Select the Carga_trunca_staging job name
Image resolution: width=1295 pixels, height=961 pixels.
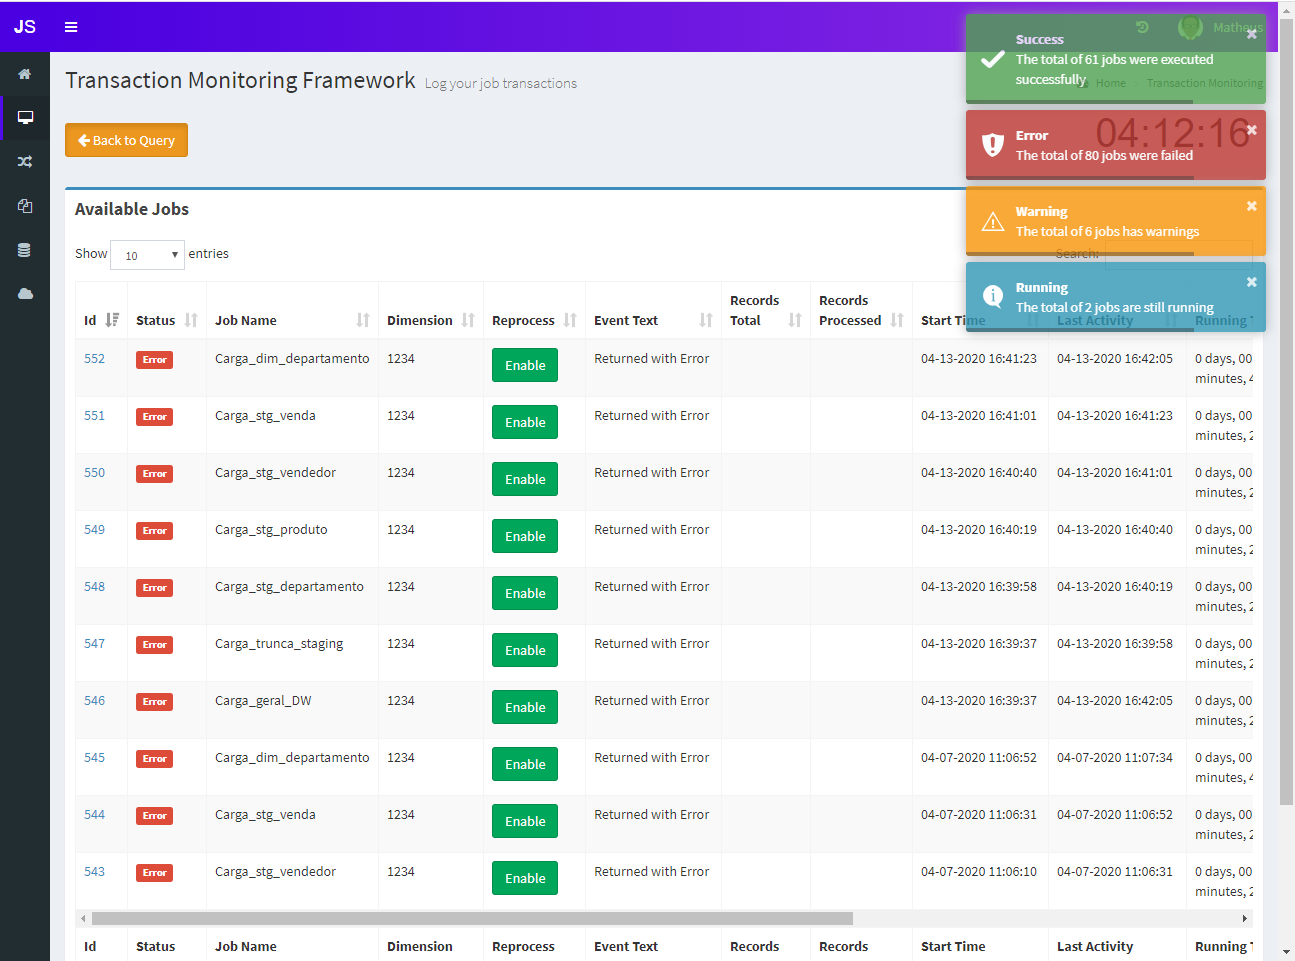279,644
